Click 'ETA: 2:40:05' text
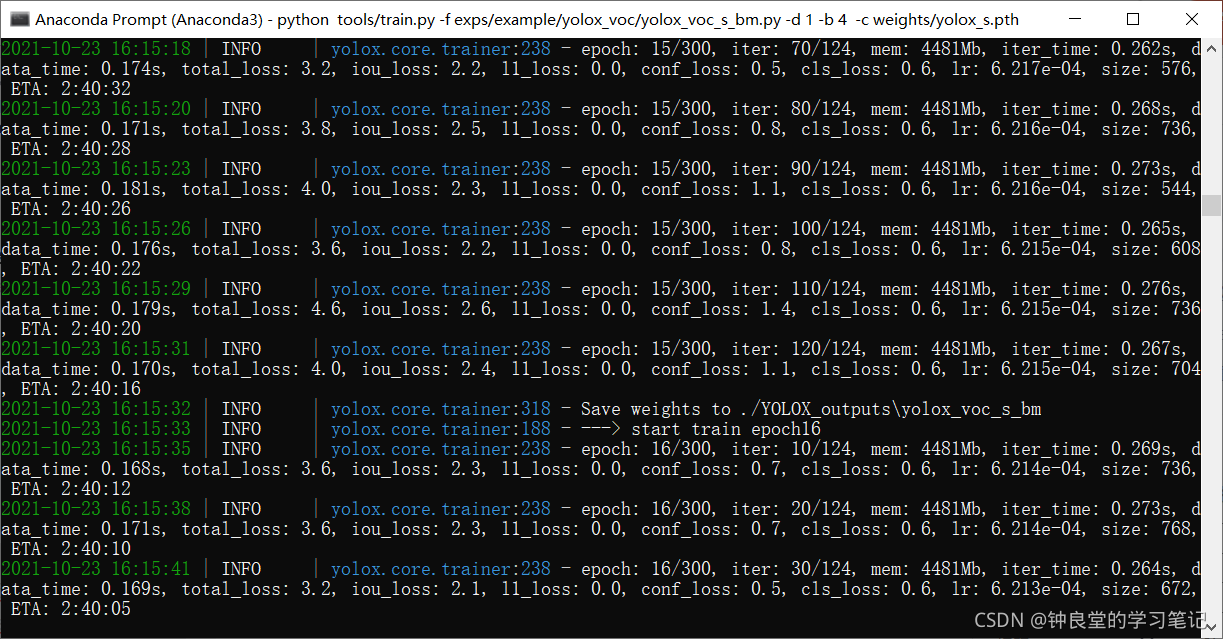1223x639 pixels. pyautogui.click(x=71, y=609)
